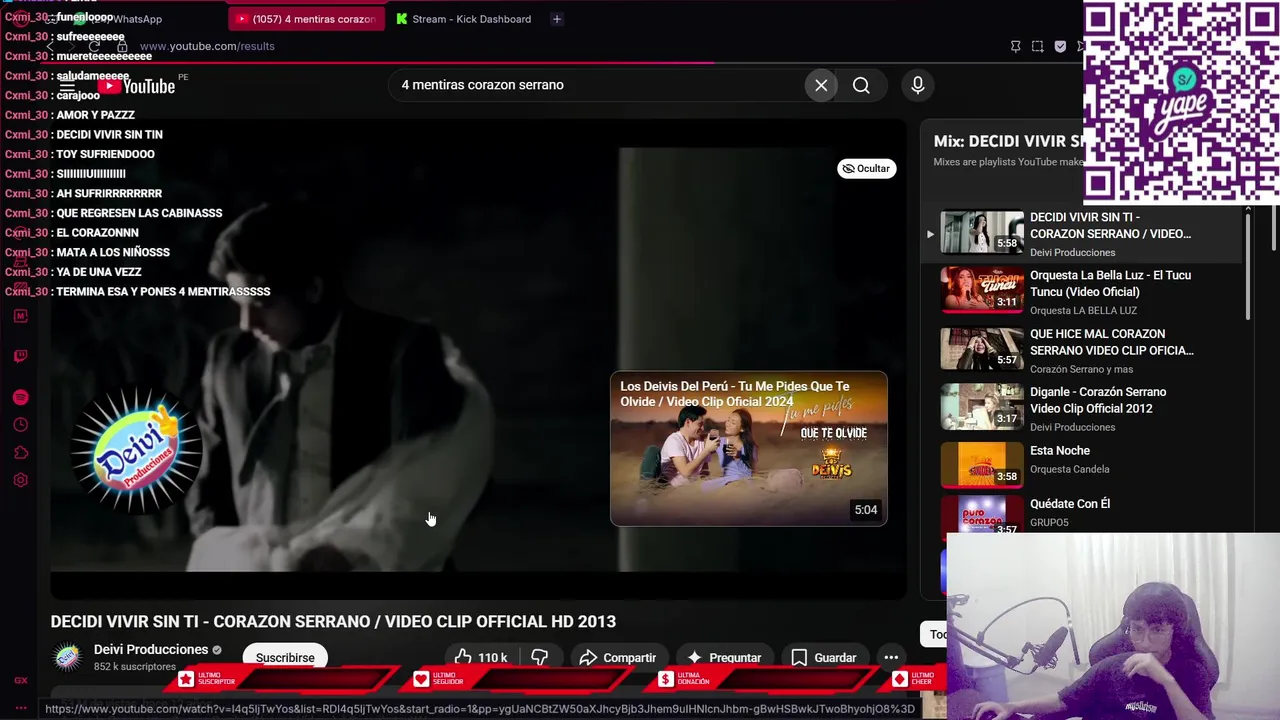Click the Mix: DECIDI VIVIR playlist heading
This screenshot has height=720, width=1280.
[1008, 141]
